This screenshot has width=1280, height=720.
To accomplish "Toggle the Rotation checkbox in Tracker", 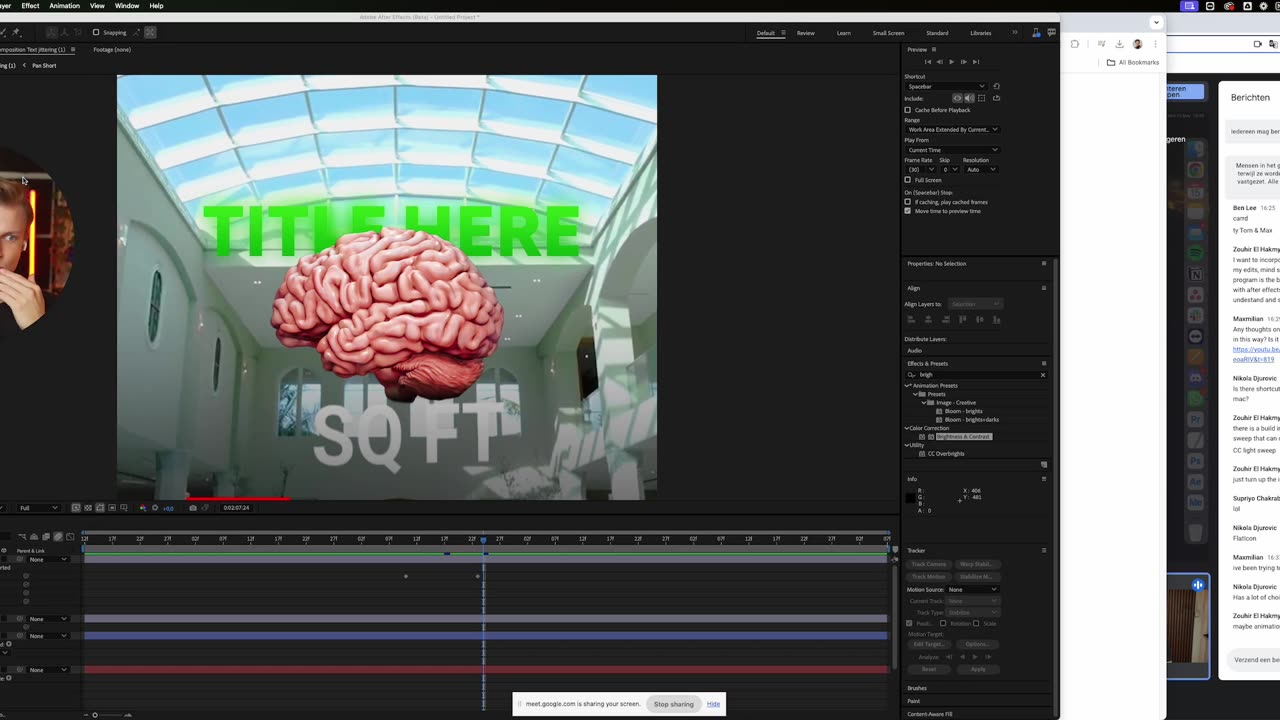I will tap(943, 623).
